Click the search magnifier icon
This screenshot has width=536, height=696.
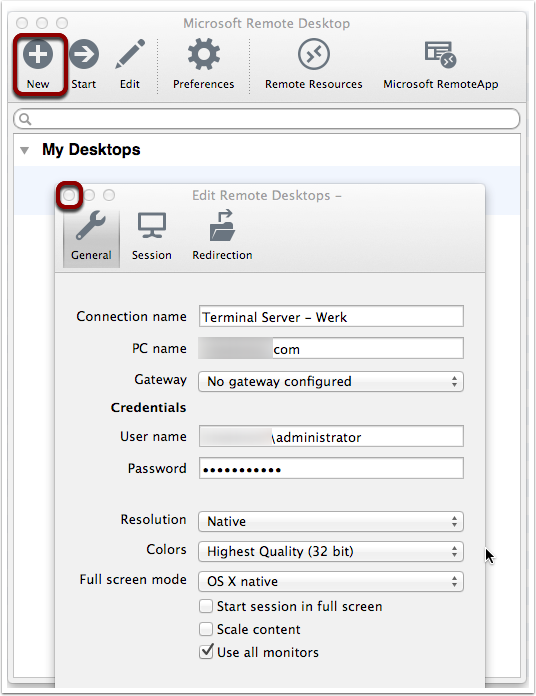tap(25, 119)
